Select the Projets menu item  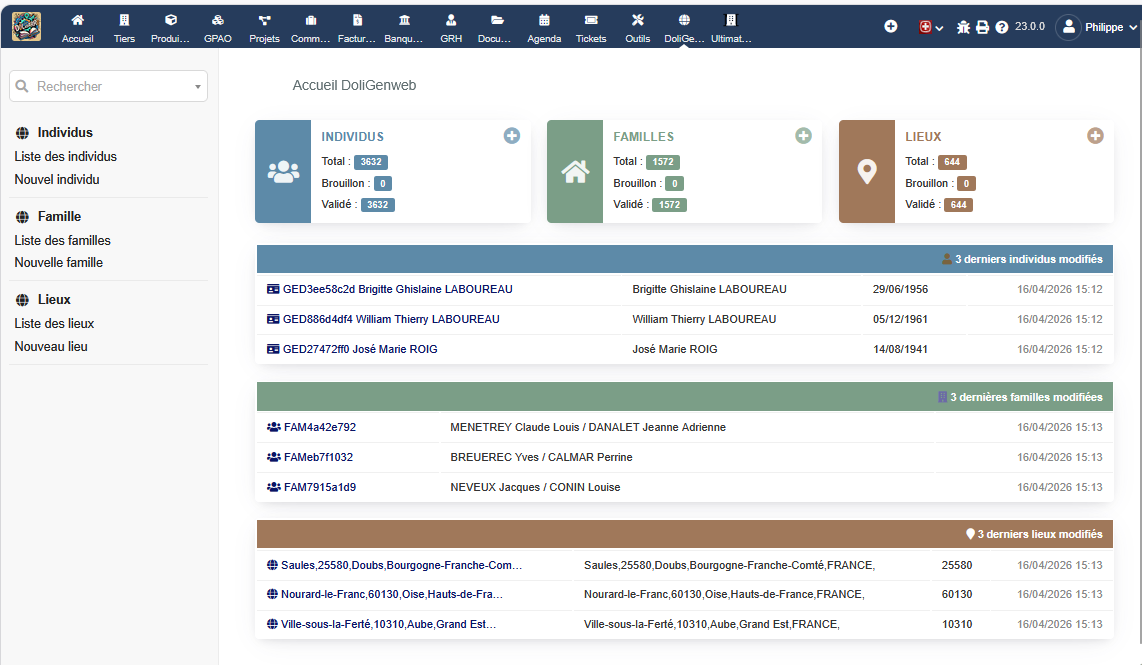[264, 26]
